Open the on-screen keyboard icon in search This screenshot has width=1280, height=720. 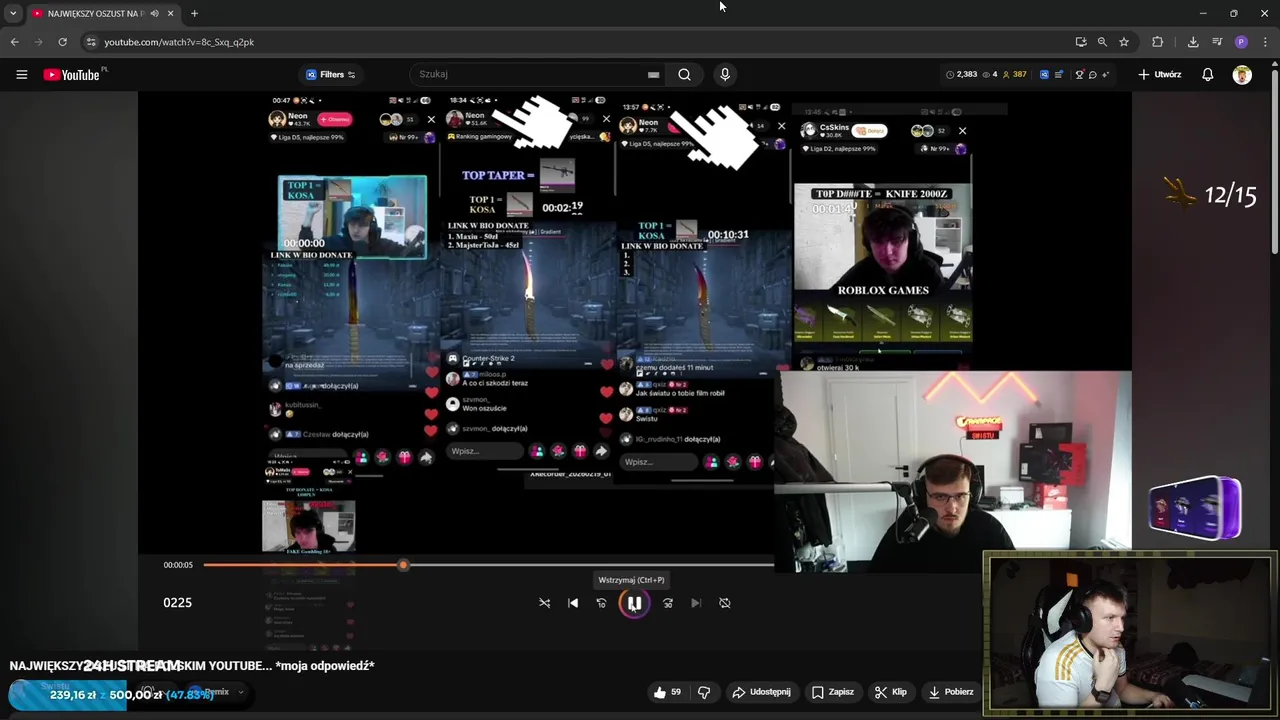[x=653, y=74]
